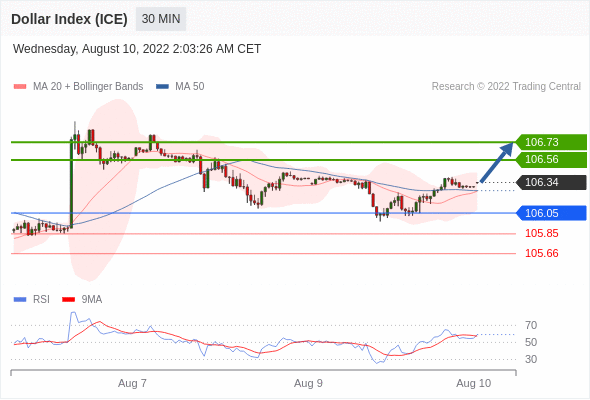The height and width of the screenshot is (400, 590).
Task: Click the blue upward forecast arrow
Action: (497, 163)
